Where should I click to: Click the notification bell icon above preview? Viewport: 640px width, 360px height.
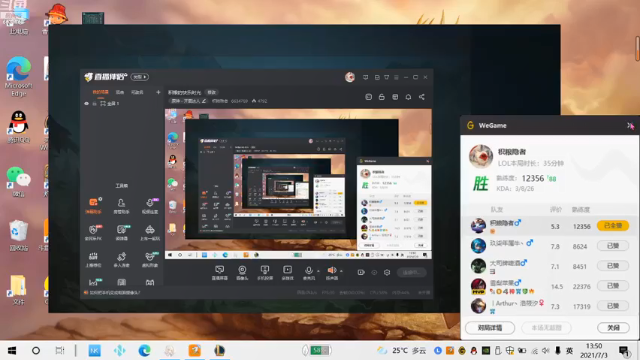pos(408,97)
